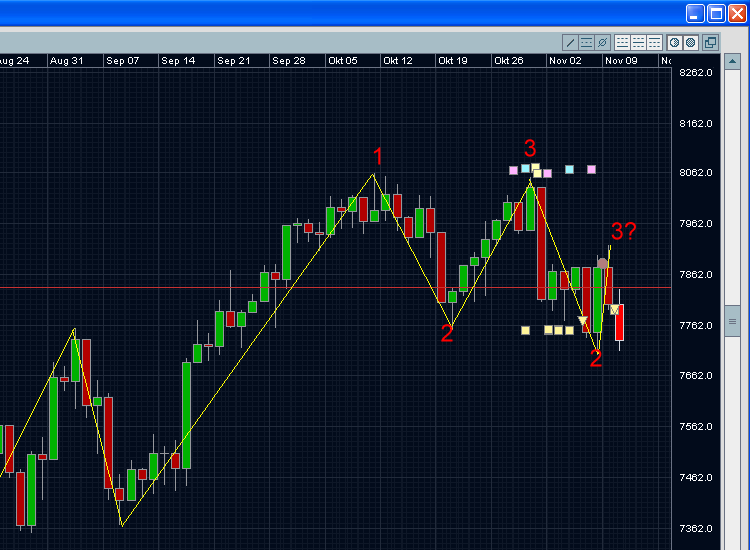Click the scrollbar up arrow
Viewport: 750px width, 550px height.
click(732, 62)
